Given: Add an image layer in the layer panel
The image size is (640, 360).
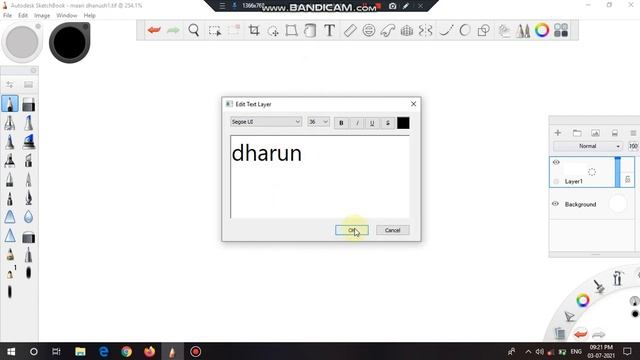Looking at the screenshot, I should [596, 133].
